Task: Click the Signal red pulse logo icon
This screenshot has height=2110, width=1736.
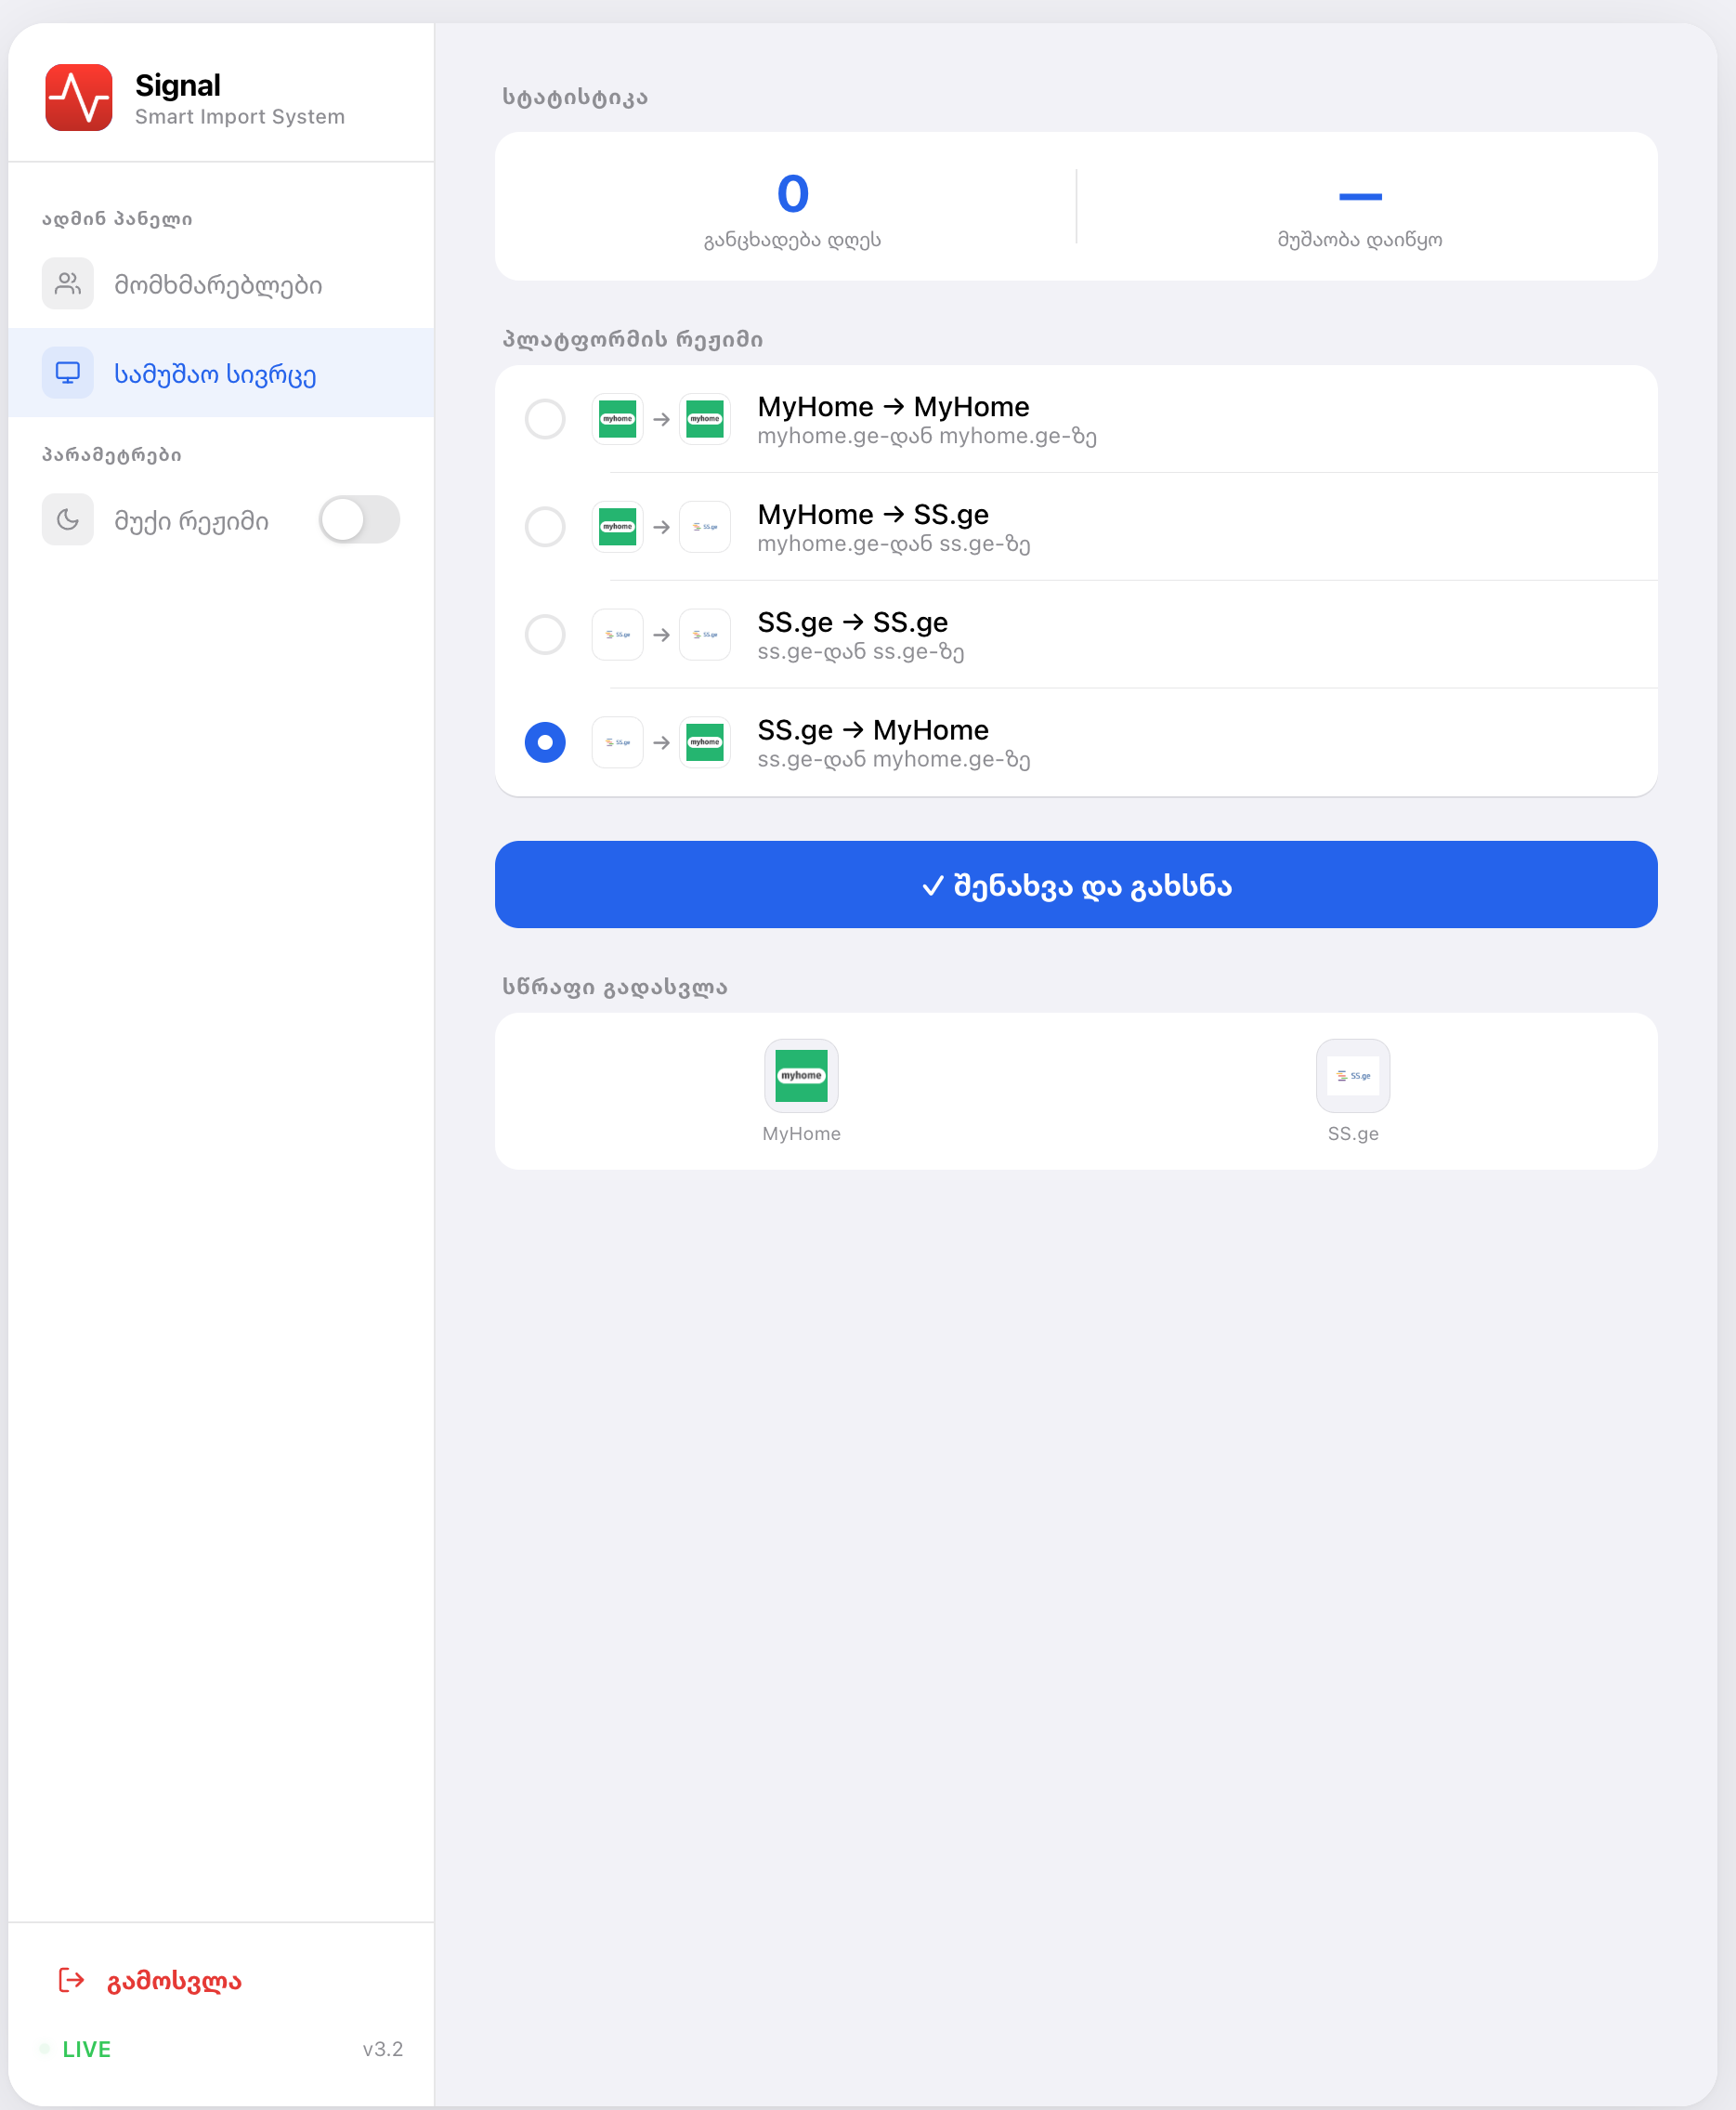Action: [x=79, y=98]
